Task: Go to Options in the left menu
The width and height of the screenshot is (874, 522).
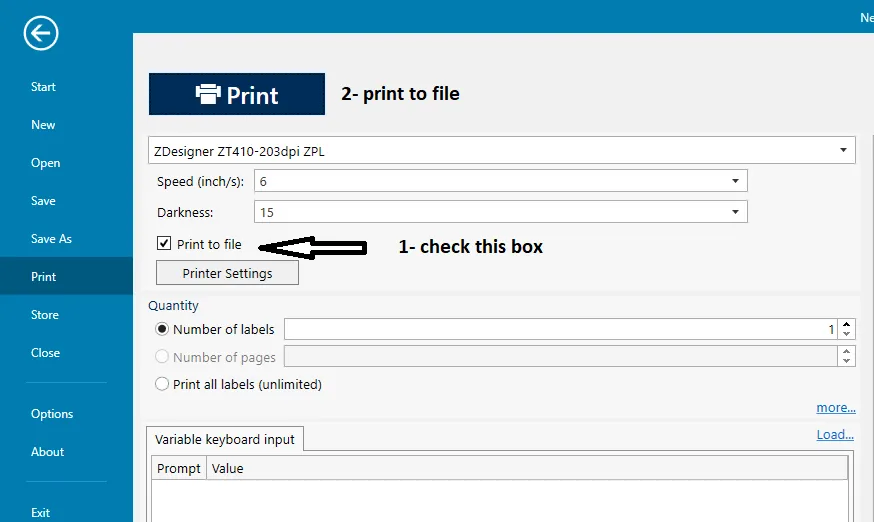Action: point(52,414)
